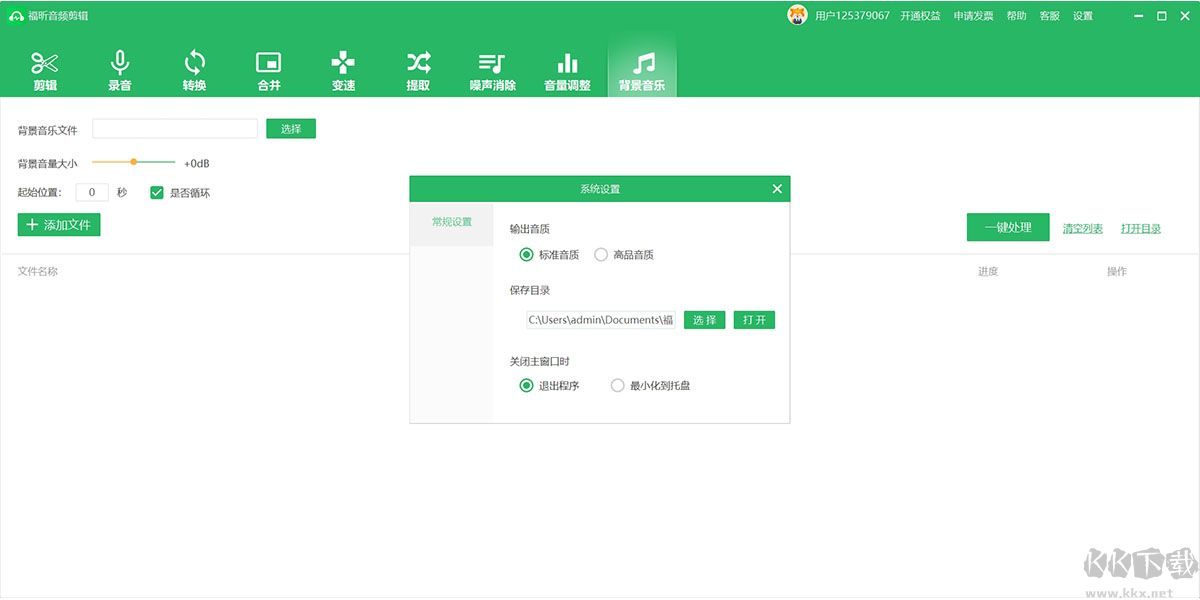
Task: Open the 噪声消除 noise removal tool
Action: [x=493, y=70]
